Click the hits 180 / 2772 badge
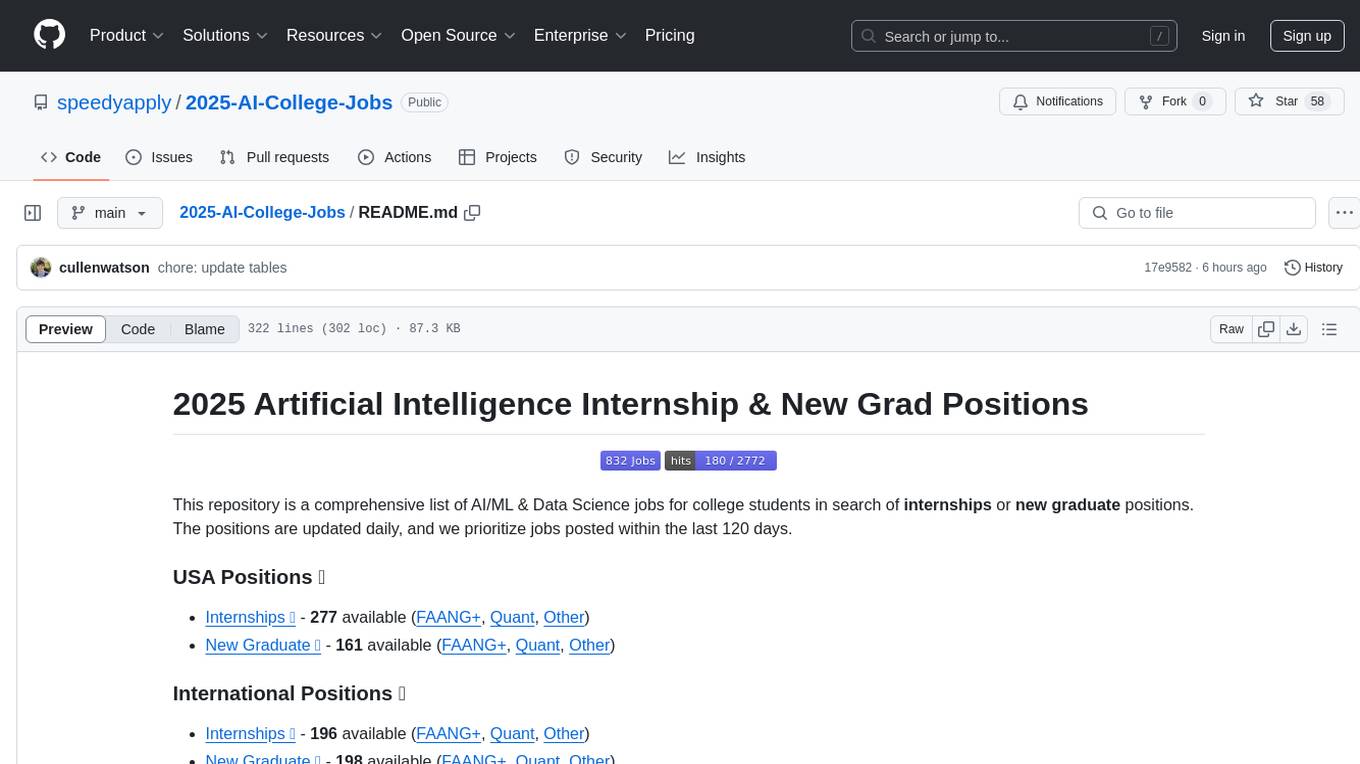This screenshot has height=764, width=1360. [x=721, y=460]
